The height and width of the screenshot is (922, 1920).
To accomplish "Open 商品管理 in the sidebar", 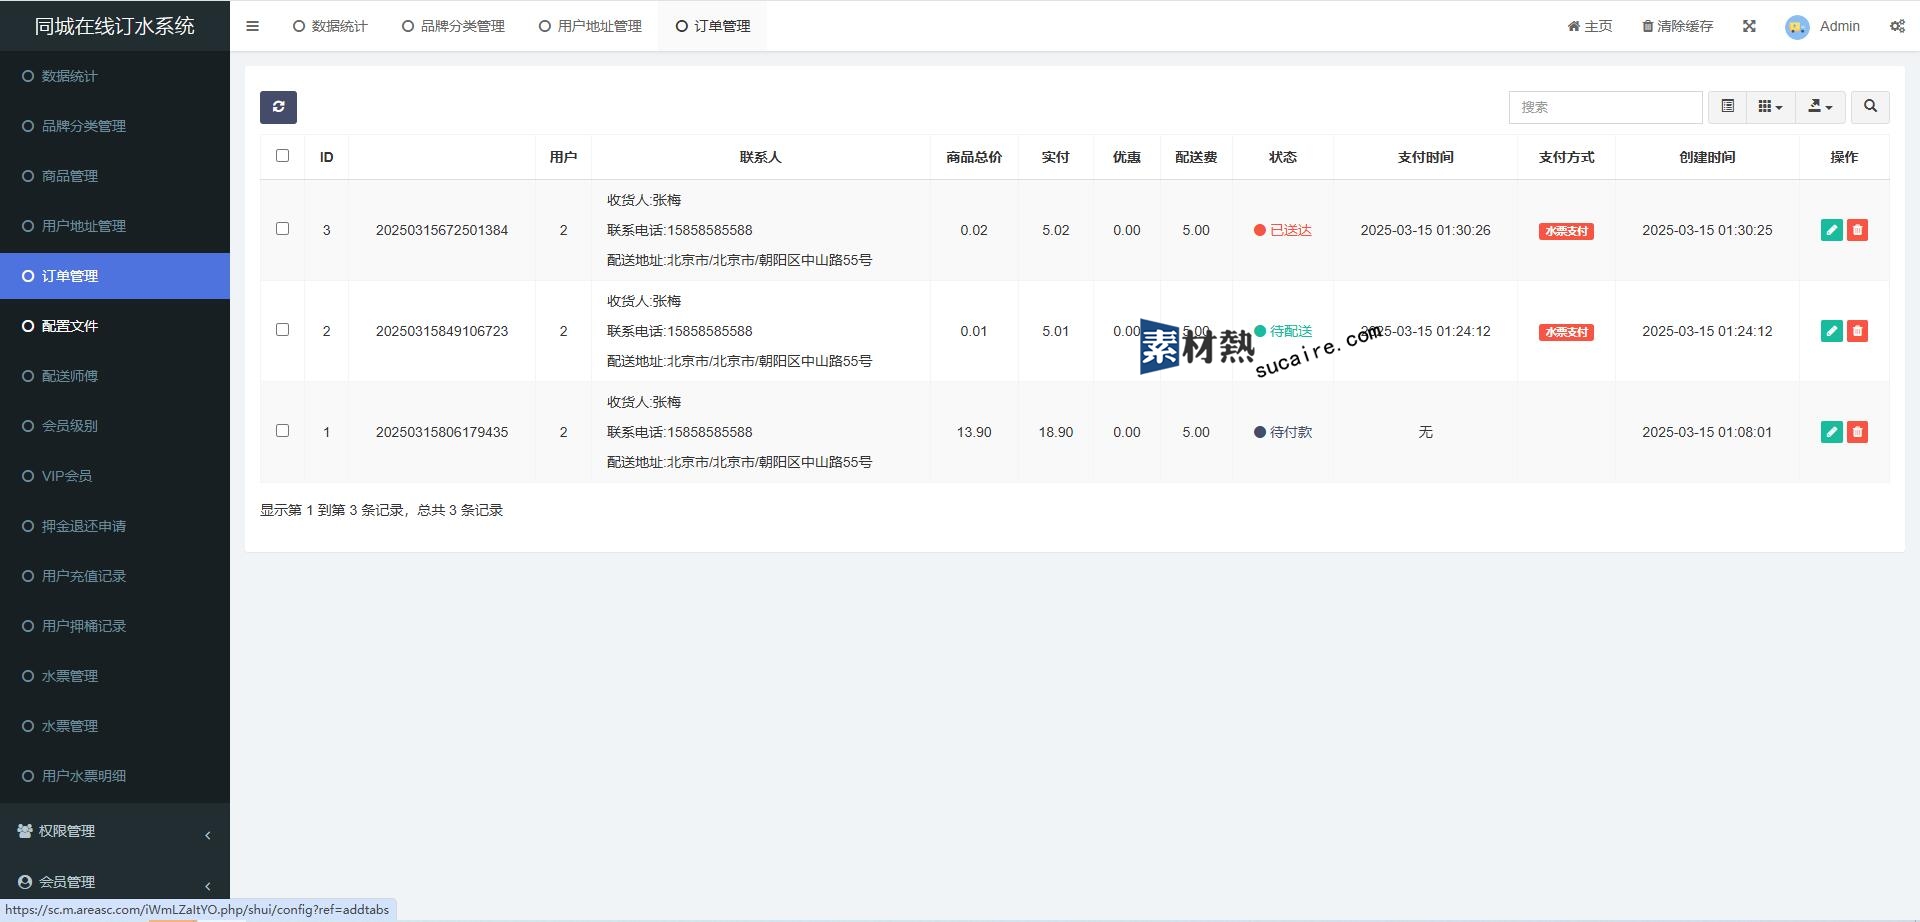I will [115, 176].
